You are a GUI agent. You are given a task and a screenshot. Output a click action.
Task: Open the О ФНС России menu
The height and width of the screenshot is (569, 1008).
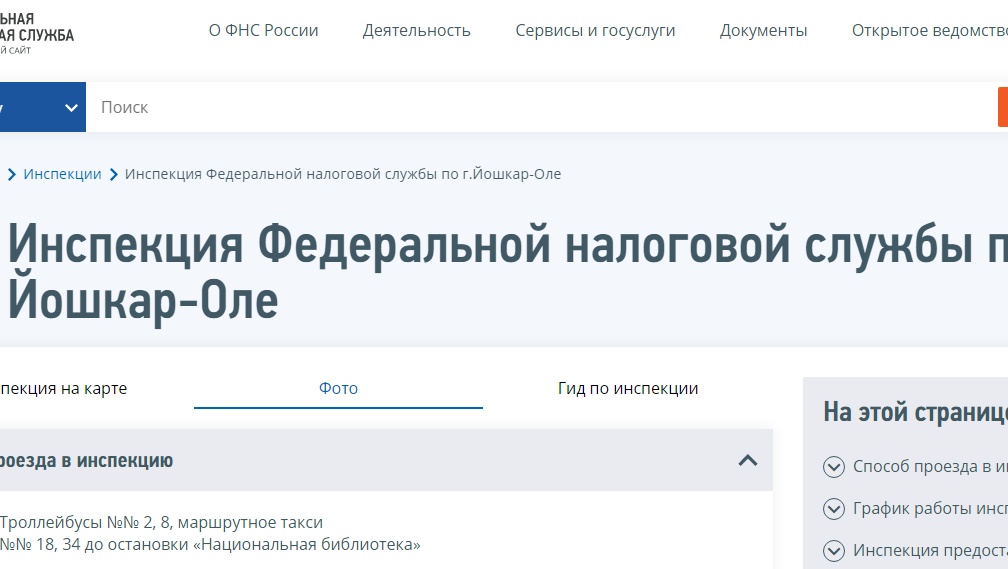[263, 30]
